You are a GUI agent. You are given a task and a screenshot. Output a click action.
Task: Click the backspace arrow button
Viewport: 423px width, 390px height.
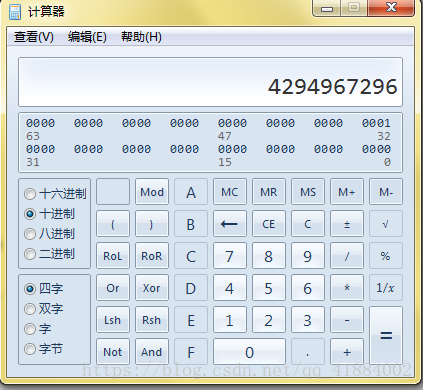pyautogui.click(x=230, y=224)
